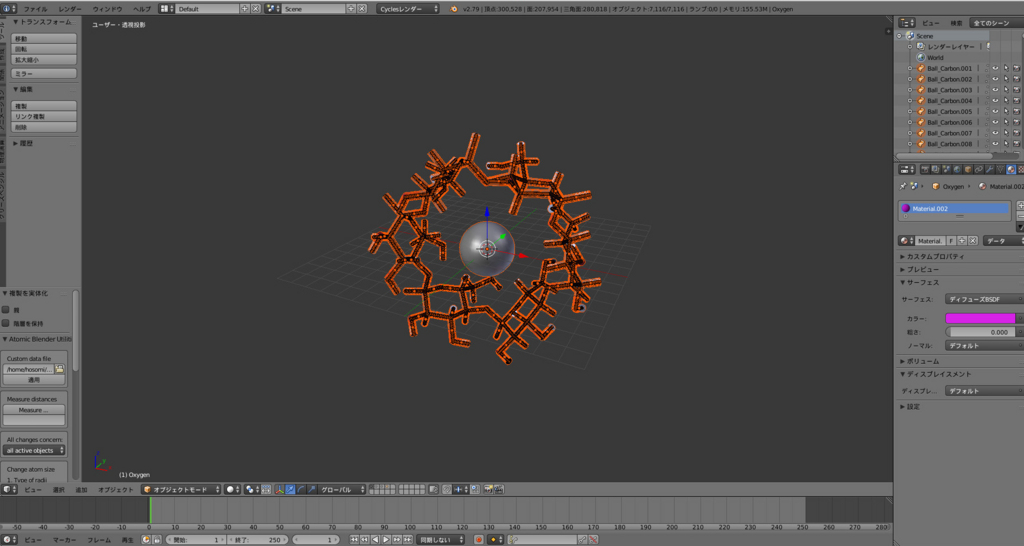Expand Ball_Carbon.002 in the outliner

tap(910, 79)
